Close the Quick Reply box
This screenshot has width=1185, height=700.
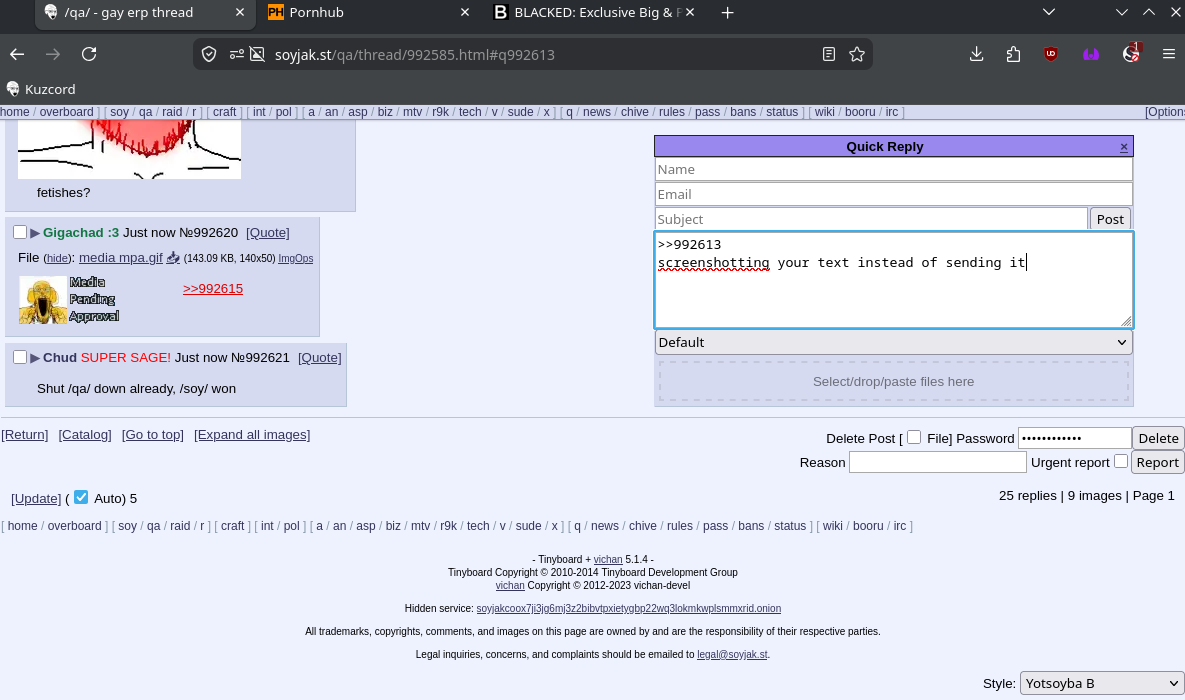(1124, 147)
